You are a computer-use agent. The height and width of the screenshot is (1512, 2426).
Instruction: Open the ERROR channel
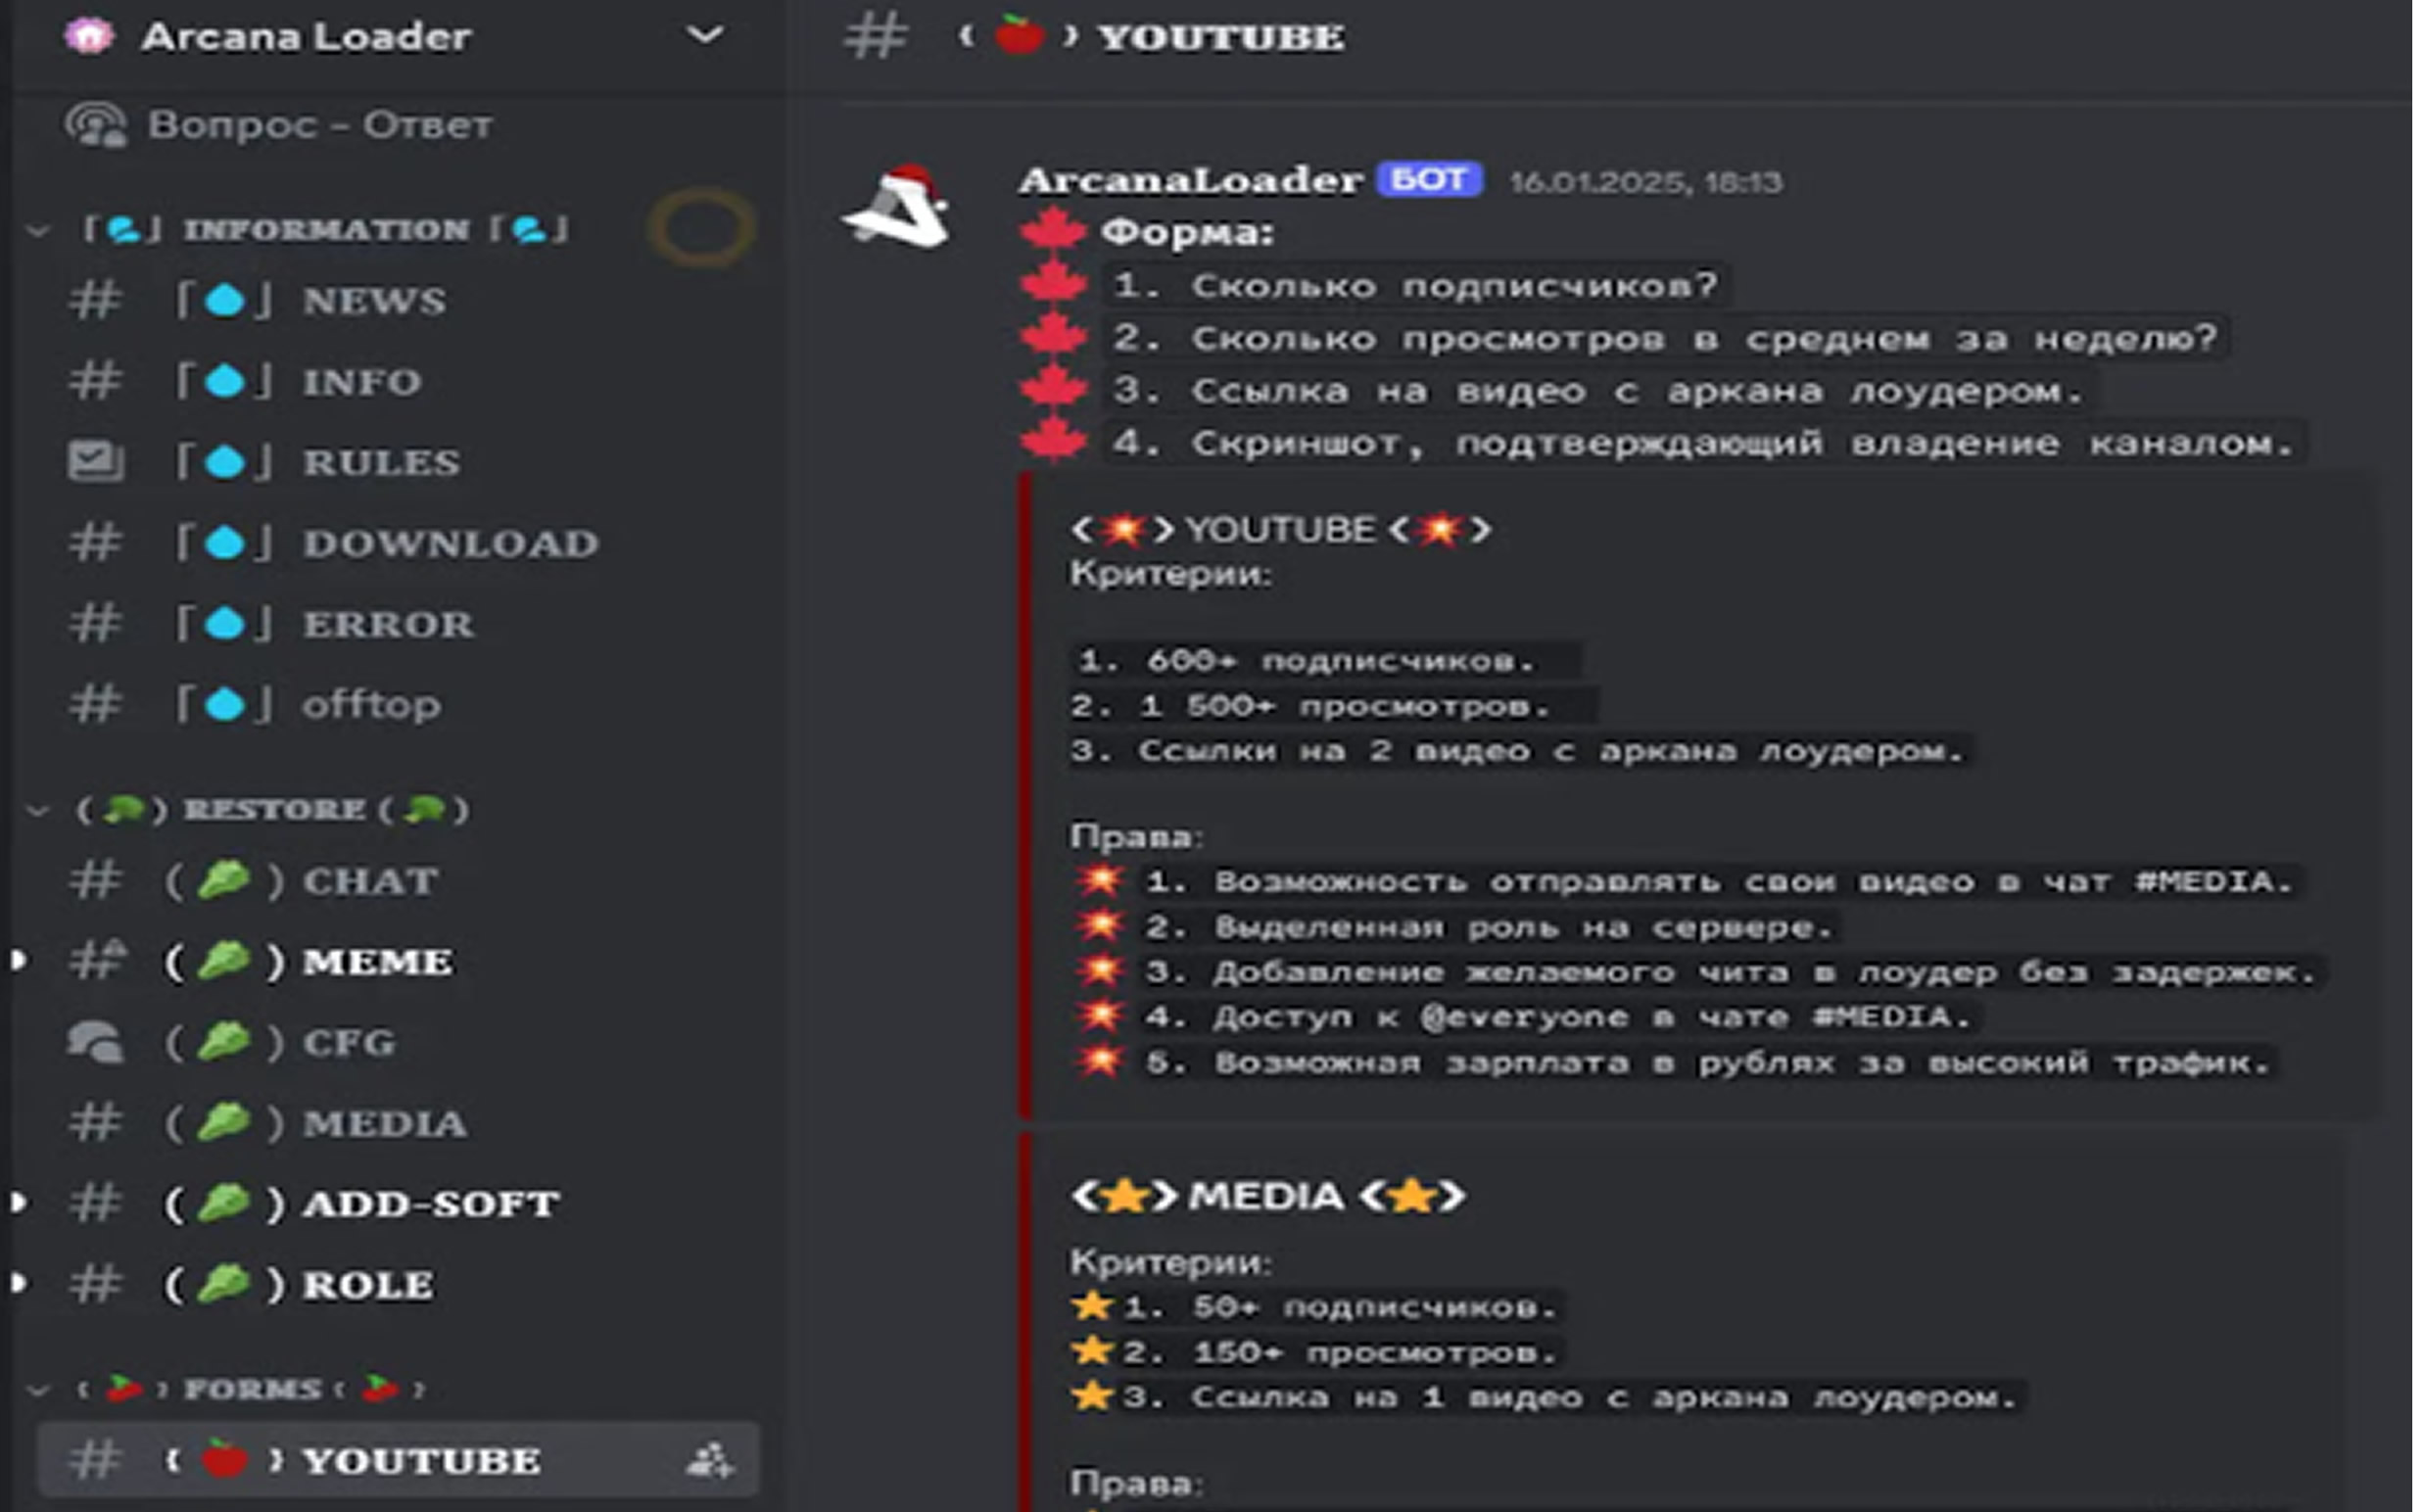pyautogui.click(x=388, y=624)
